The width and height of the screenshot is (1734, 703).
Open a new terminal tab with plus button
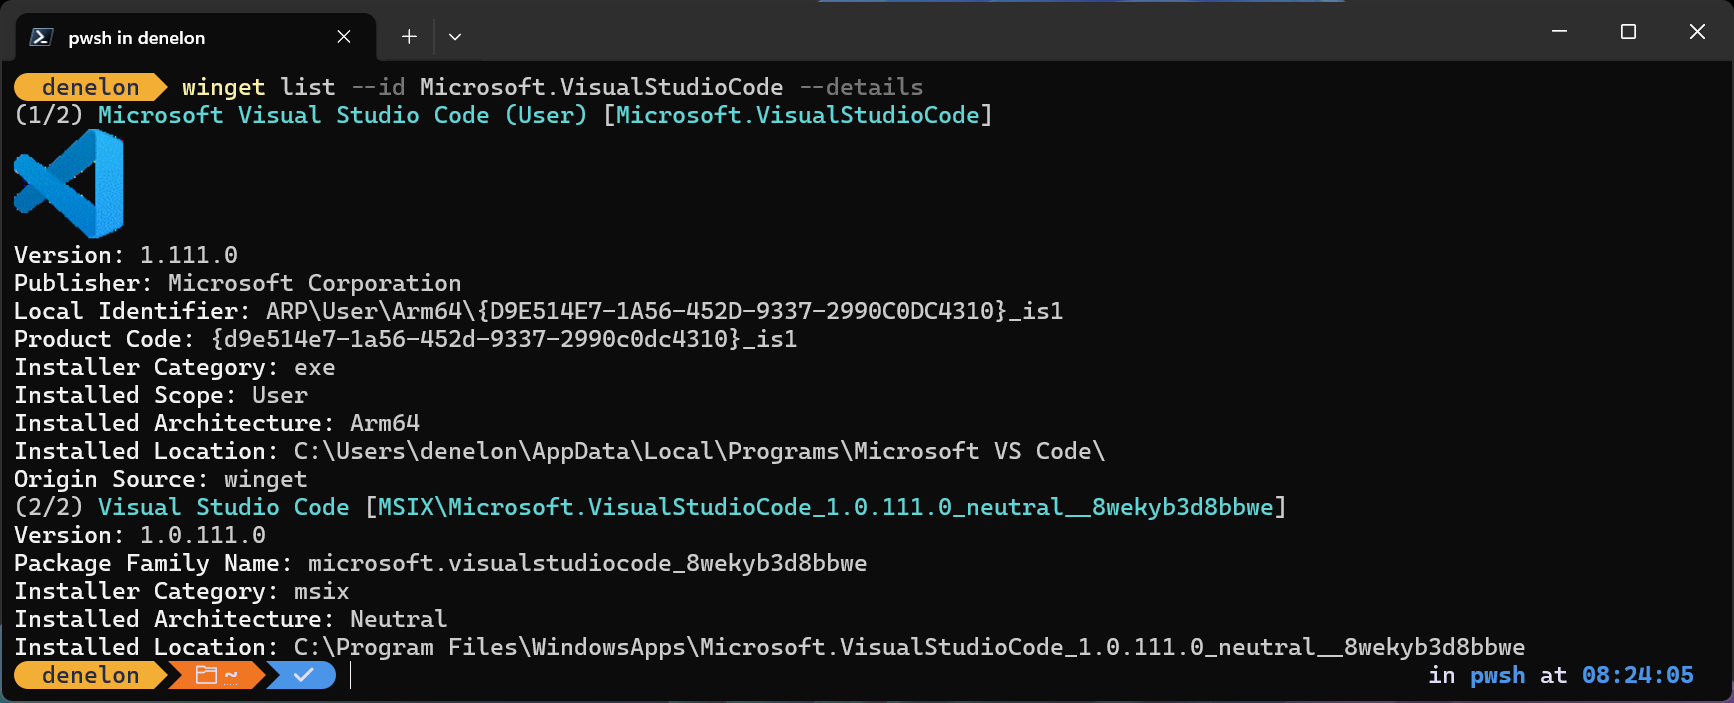coord(409,37)
